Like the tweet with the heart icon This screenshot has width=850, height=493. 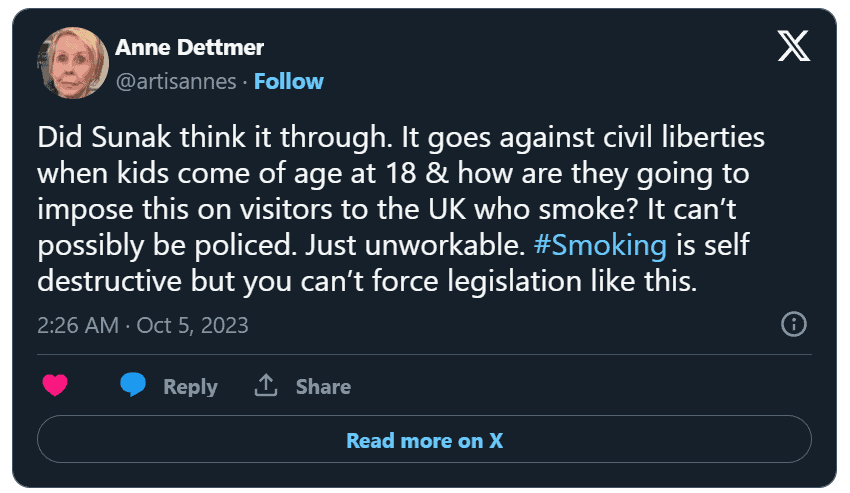click(x=55, y=386)
